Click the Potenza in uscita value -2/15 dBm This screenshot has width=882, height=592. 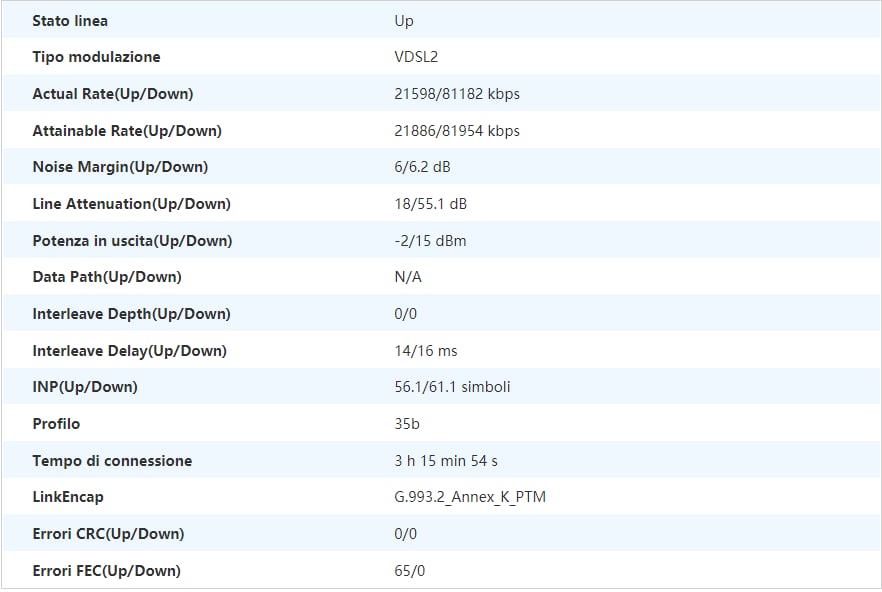click(430, 241)
